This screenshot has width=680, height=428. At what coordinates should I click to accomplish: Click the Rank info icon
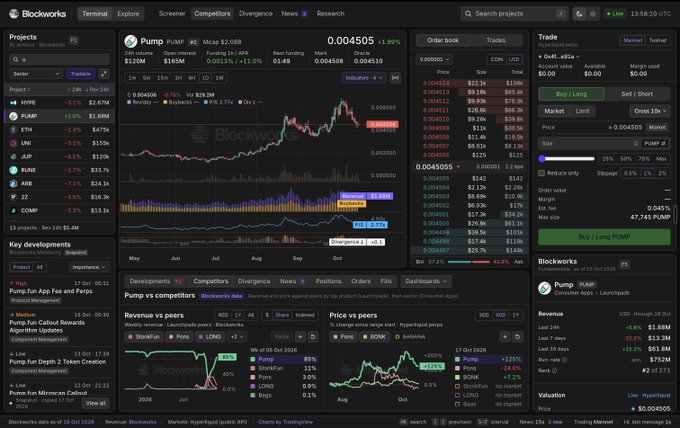click(554, 371)
